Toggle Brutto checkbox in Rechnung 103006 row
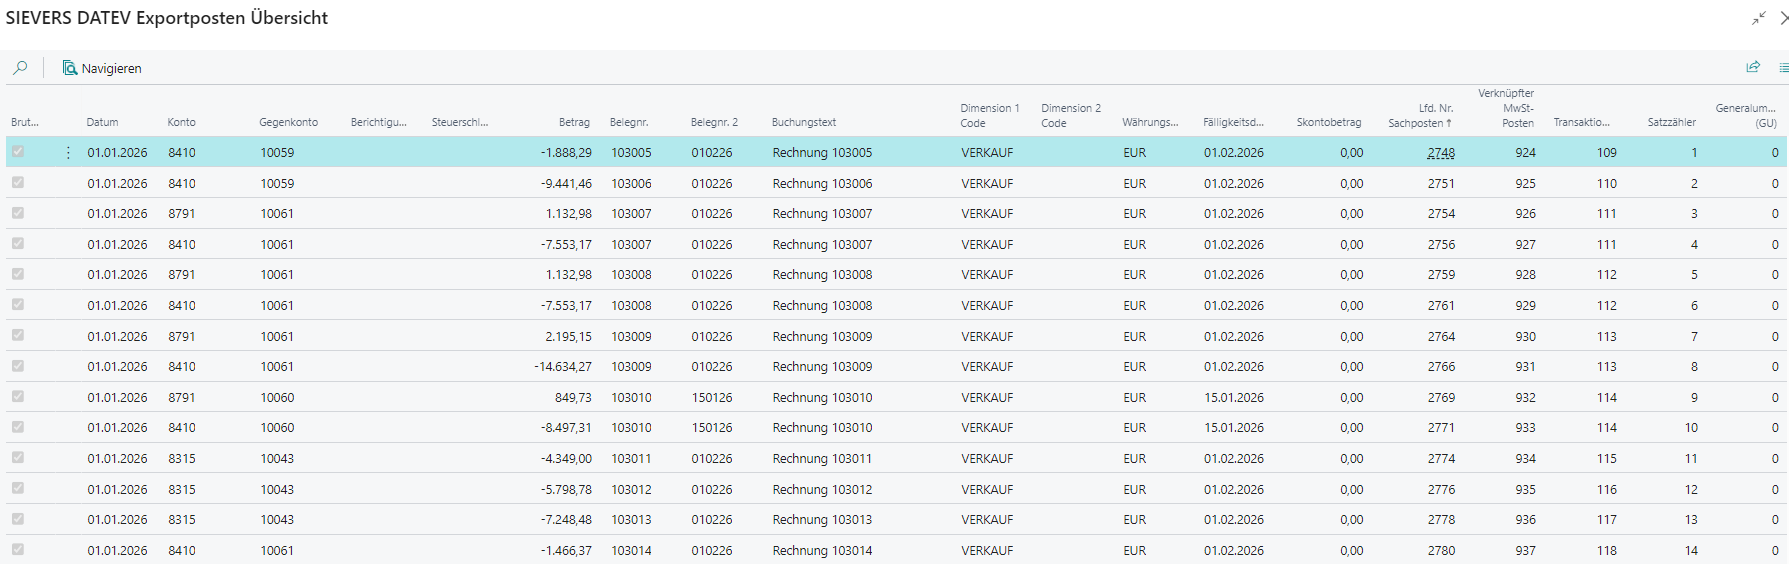This screenshot has width=1789, height=564. [x=18, y=183]
